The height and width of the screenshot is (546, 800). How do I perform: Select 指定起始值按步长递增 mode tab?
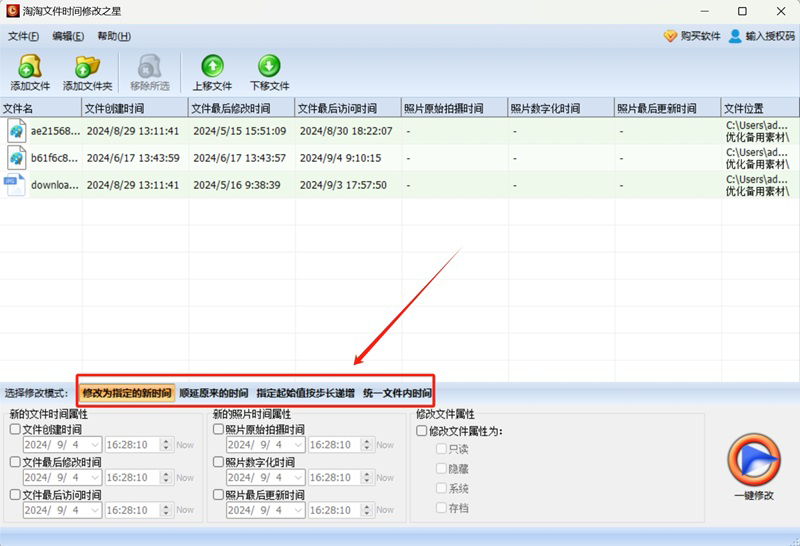[305, 393]
